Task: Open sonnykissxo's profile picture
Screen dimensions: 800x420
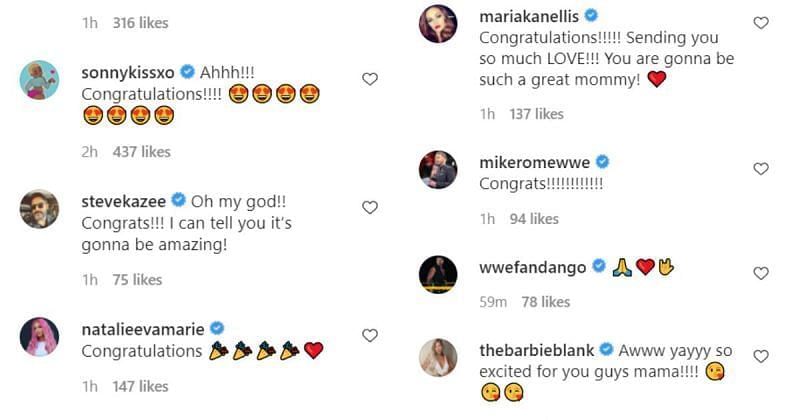Action: [39, 80]
